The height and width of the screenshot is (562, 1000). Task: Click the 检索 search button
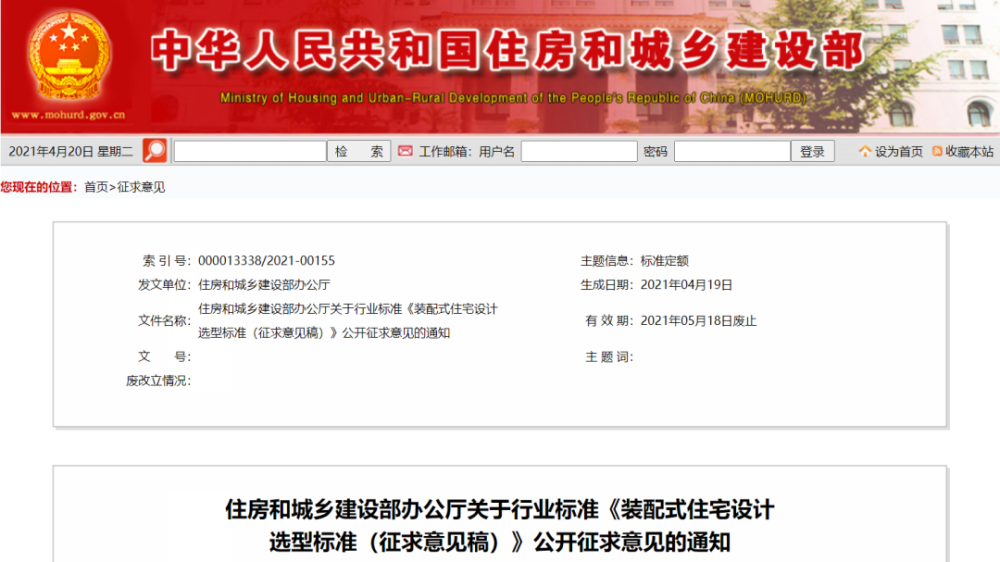(359, 151)
